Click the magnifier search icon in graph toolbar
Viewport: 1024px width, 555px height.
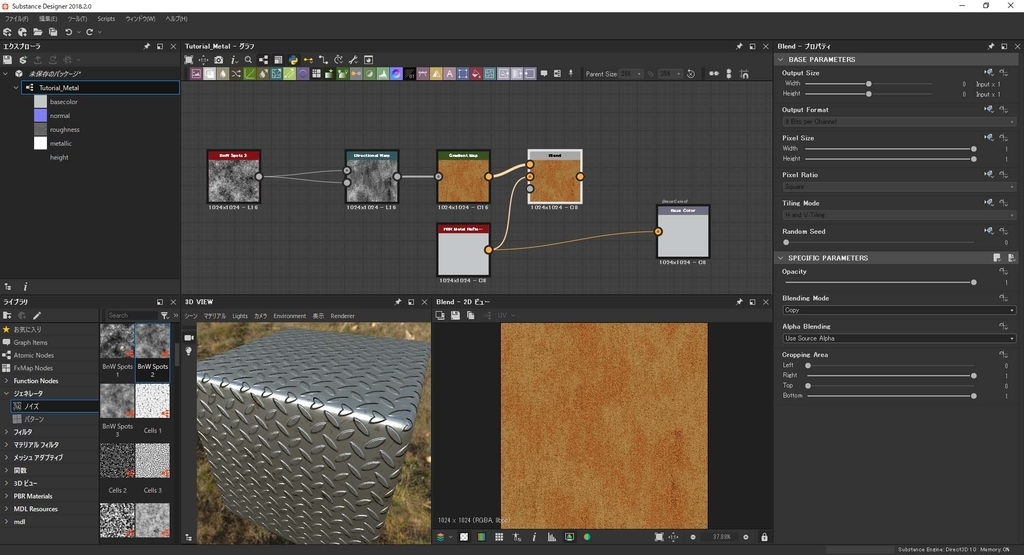[248, 60]
